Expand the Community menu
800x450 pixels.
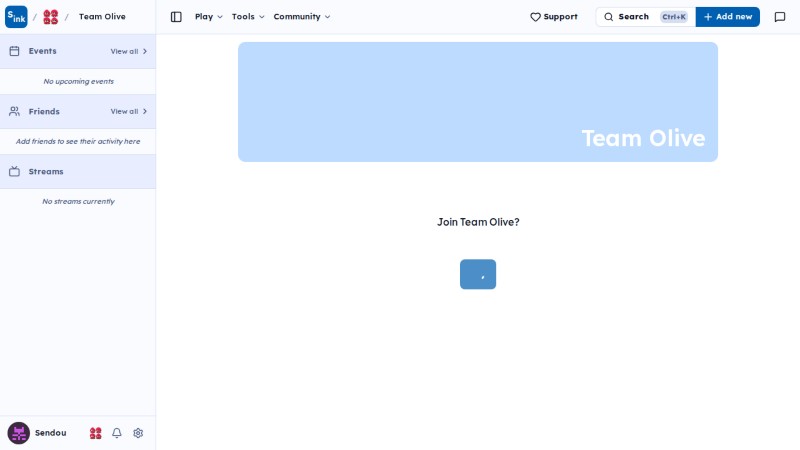click(x=302, y=17)
